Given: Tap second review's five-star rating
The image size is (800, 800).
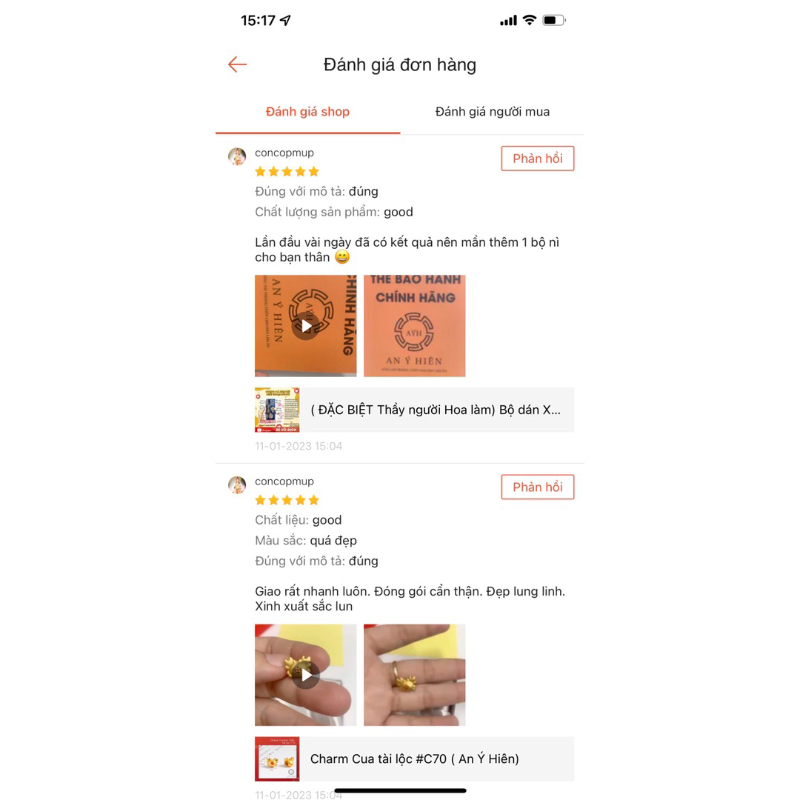Looking at the screenshot, I should pyautogui.click(x=287, y=500).
